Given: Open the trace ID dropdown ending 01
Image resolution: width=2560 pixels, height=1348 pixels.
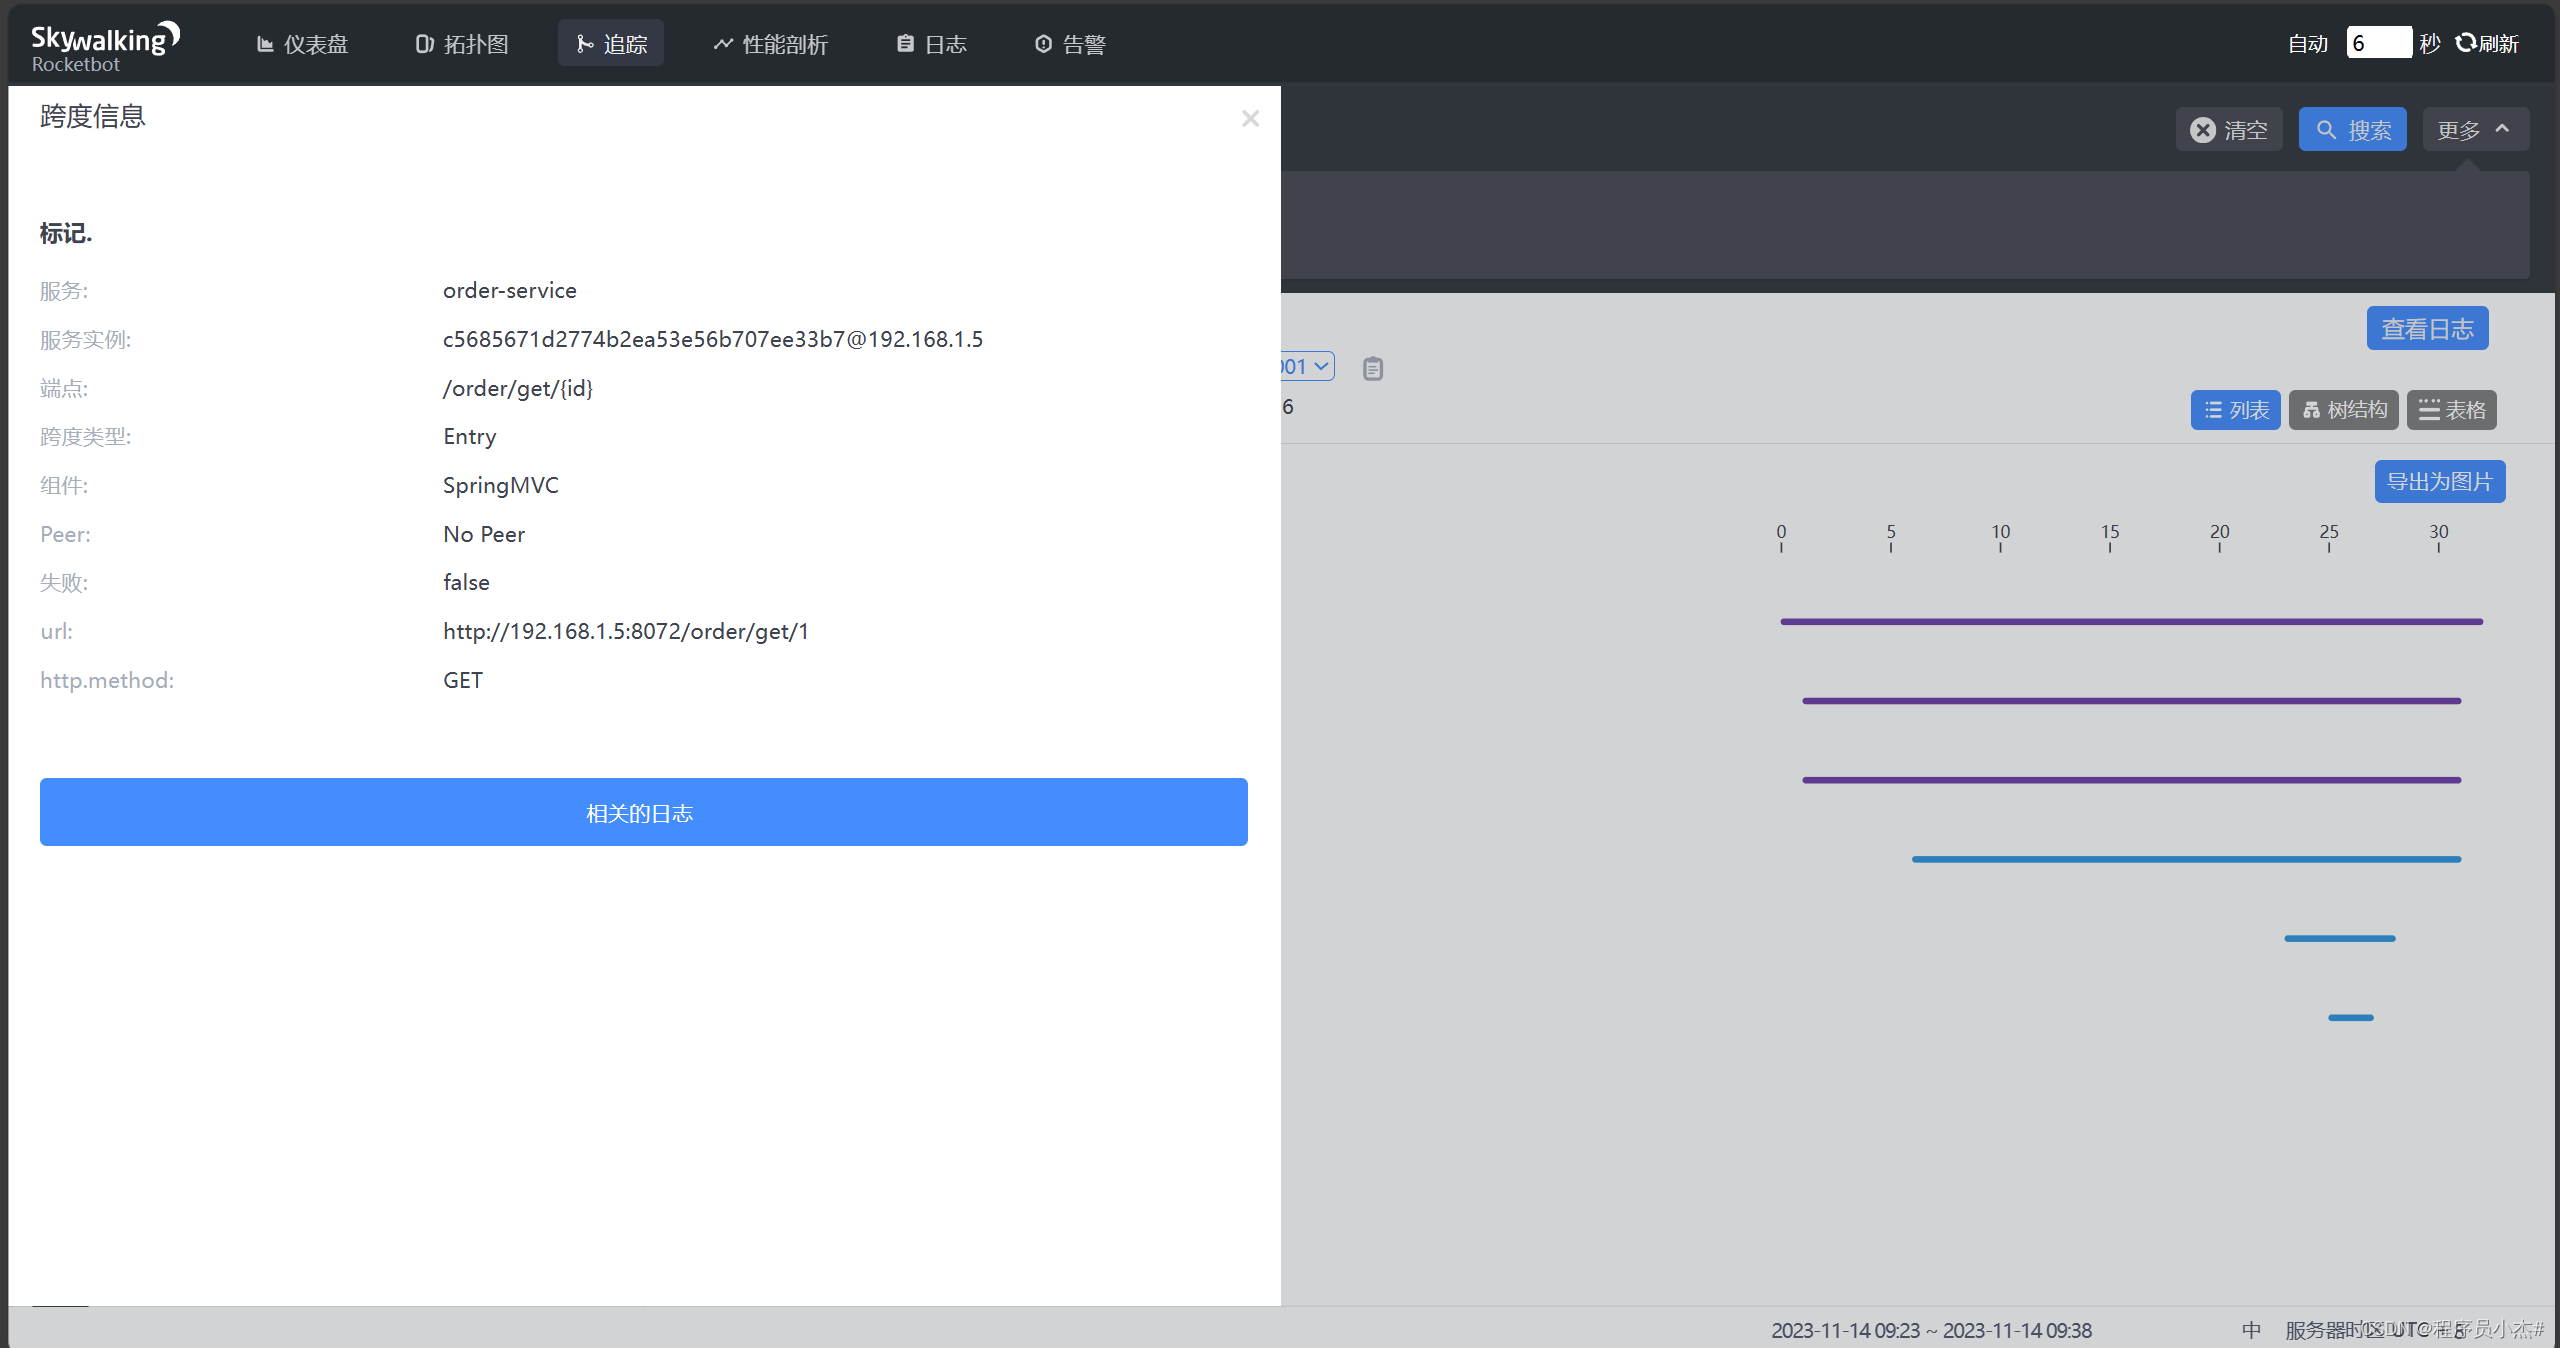Looking at the screenshot, I should (x=1308, y=367).
